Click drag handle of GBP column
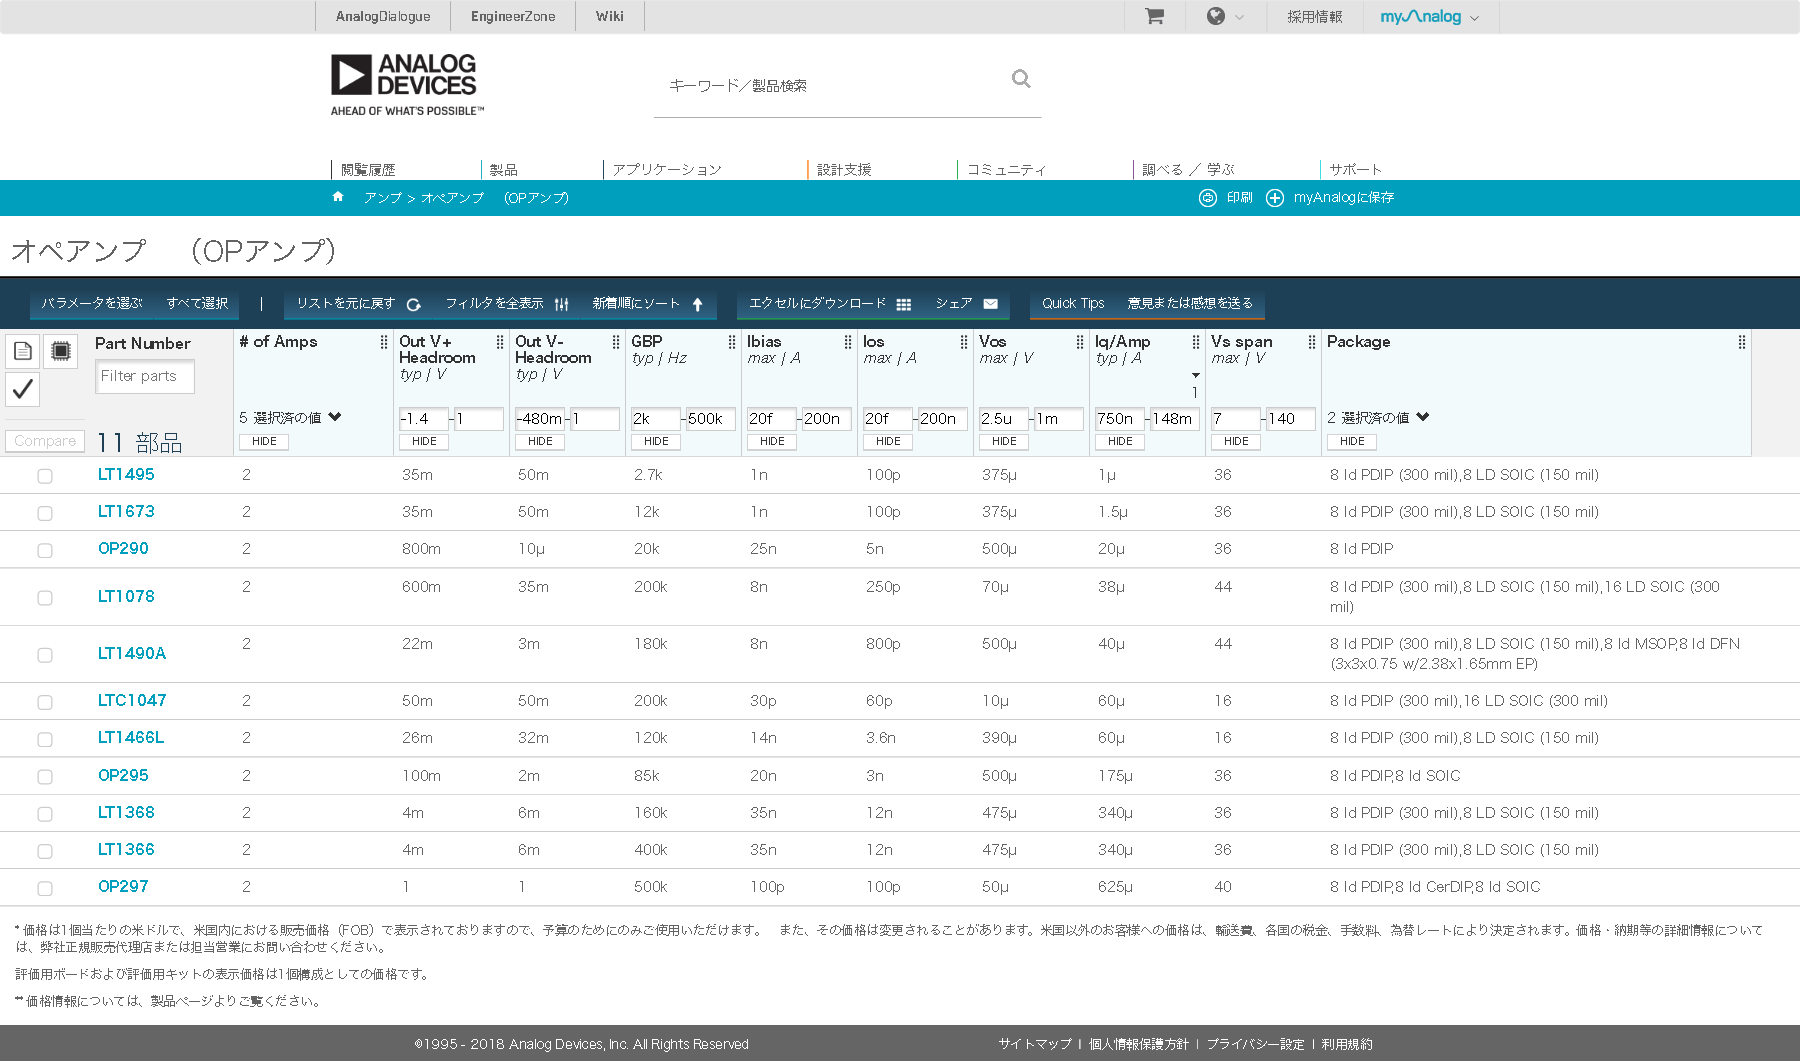This screenshot has height=1061, width=1800. (x=732, y=342)
